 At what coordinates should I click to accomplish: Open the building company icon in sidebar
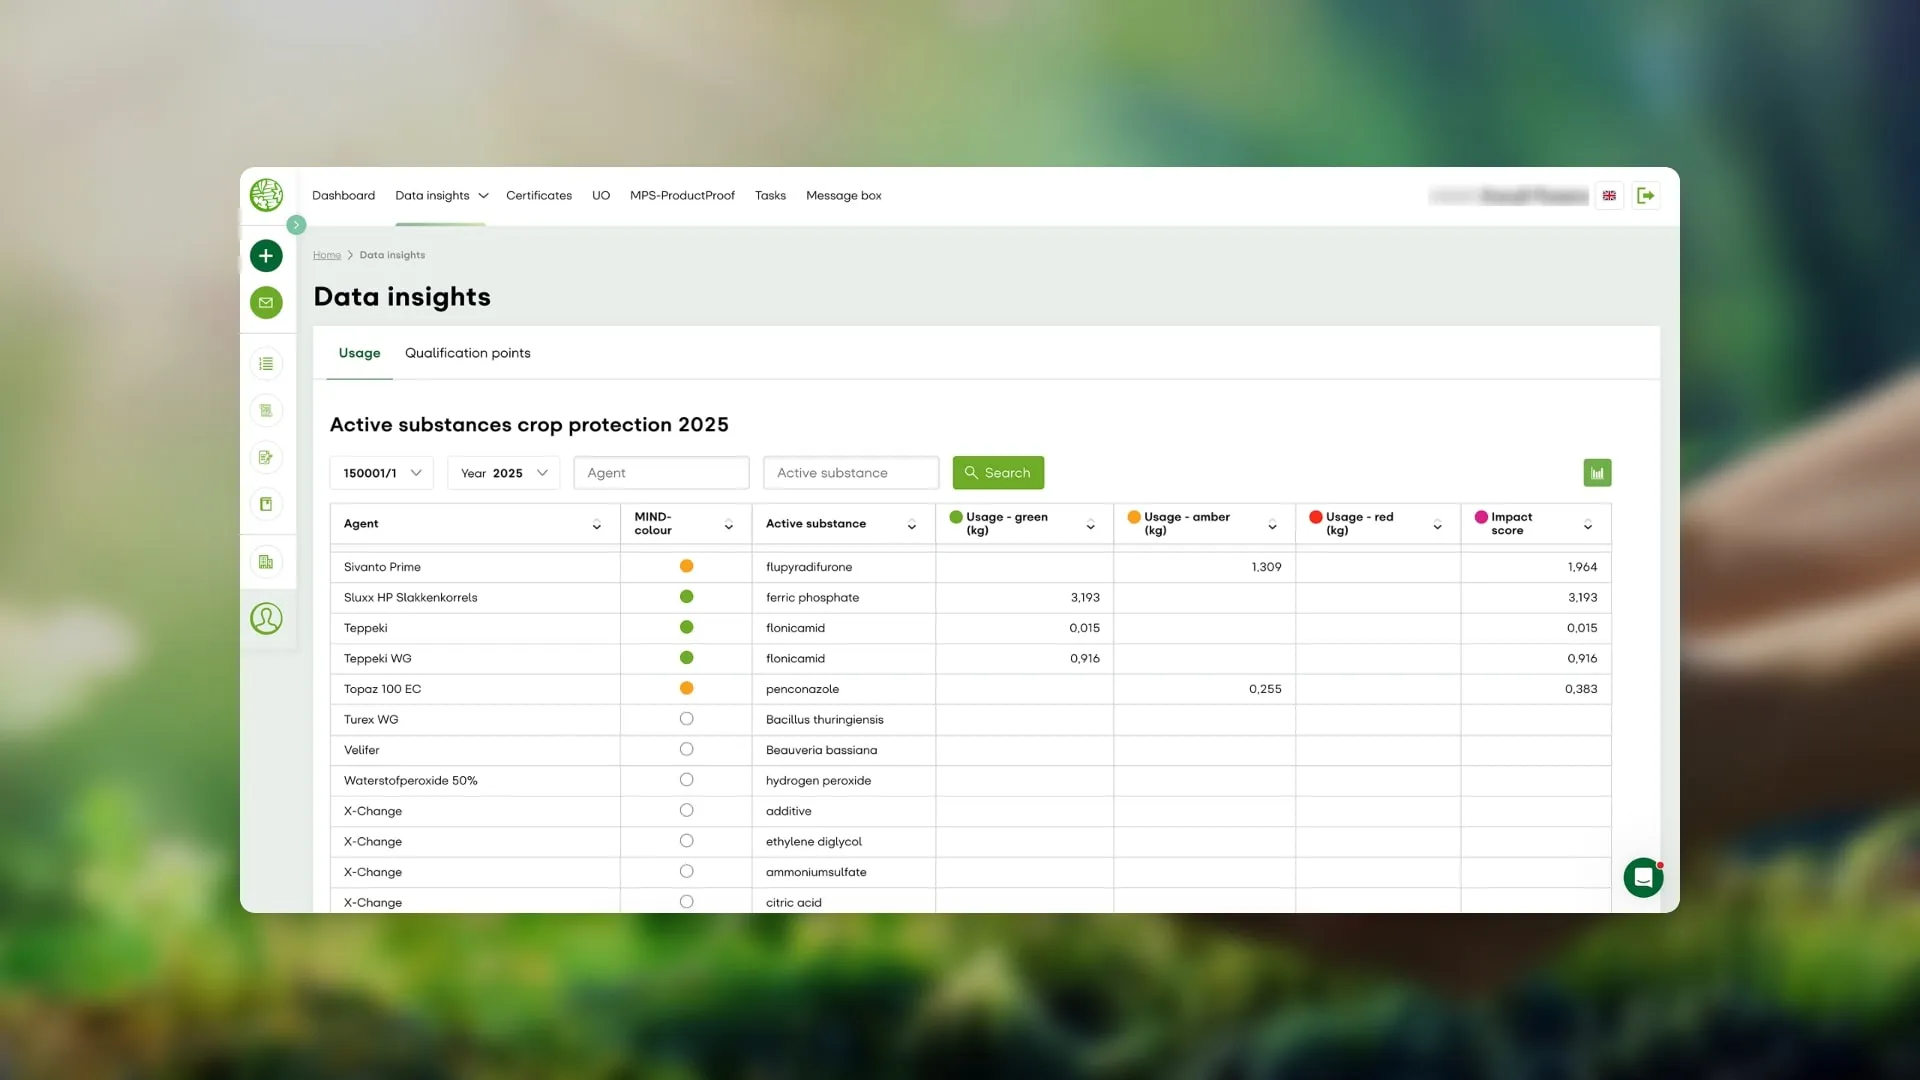(x=266, y=562)
